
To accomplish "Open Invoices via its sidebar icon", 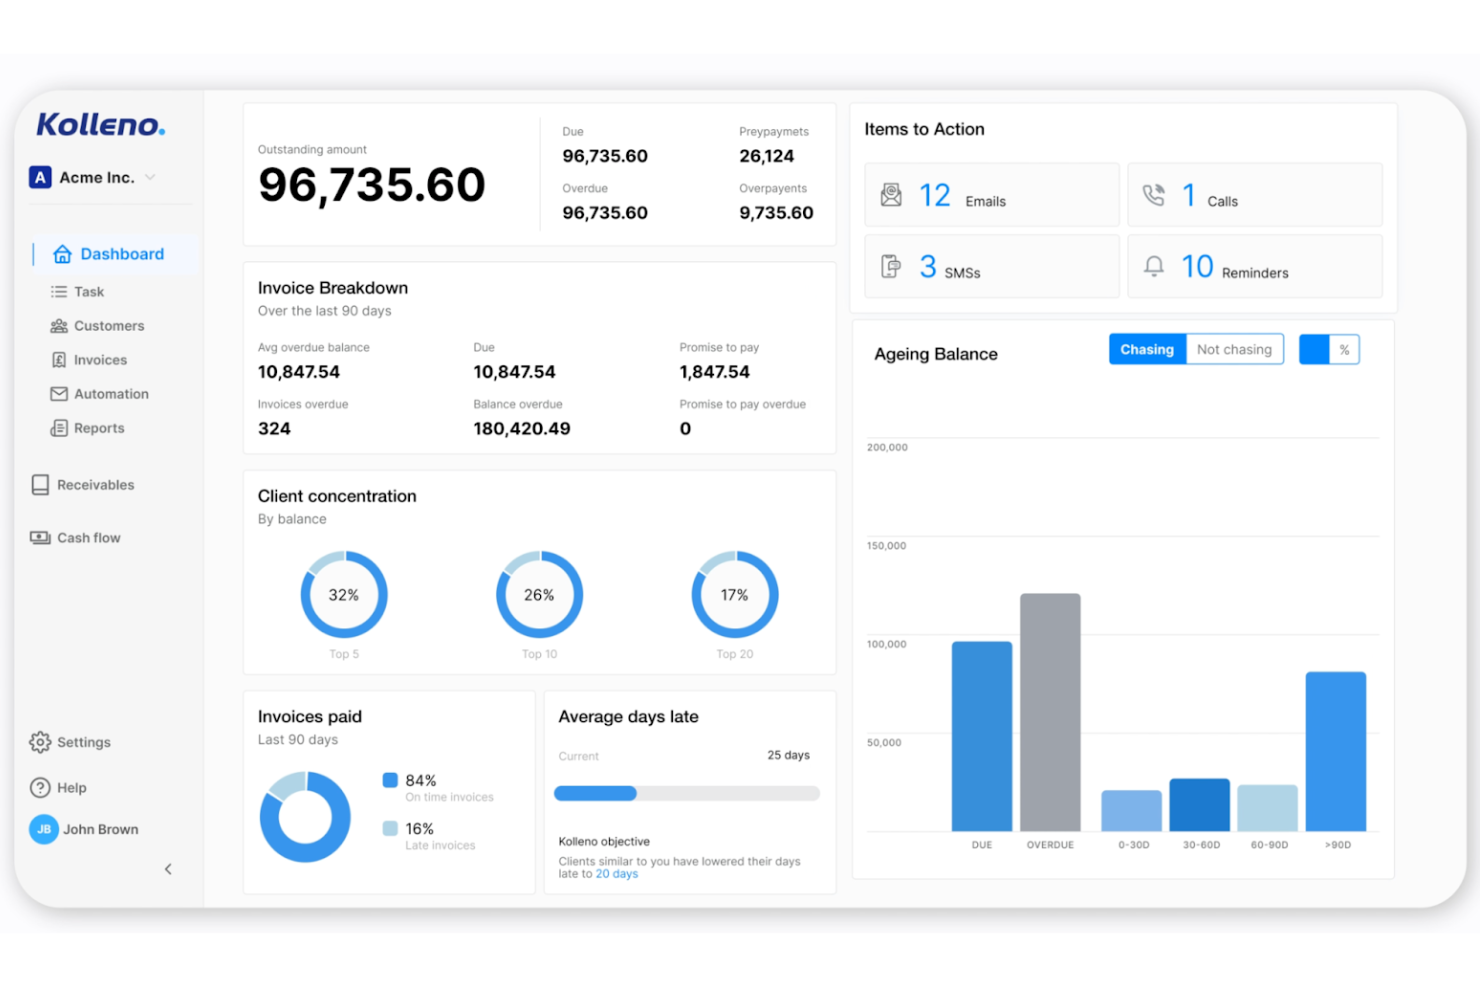I will pos(58,359).
